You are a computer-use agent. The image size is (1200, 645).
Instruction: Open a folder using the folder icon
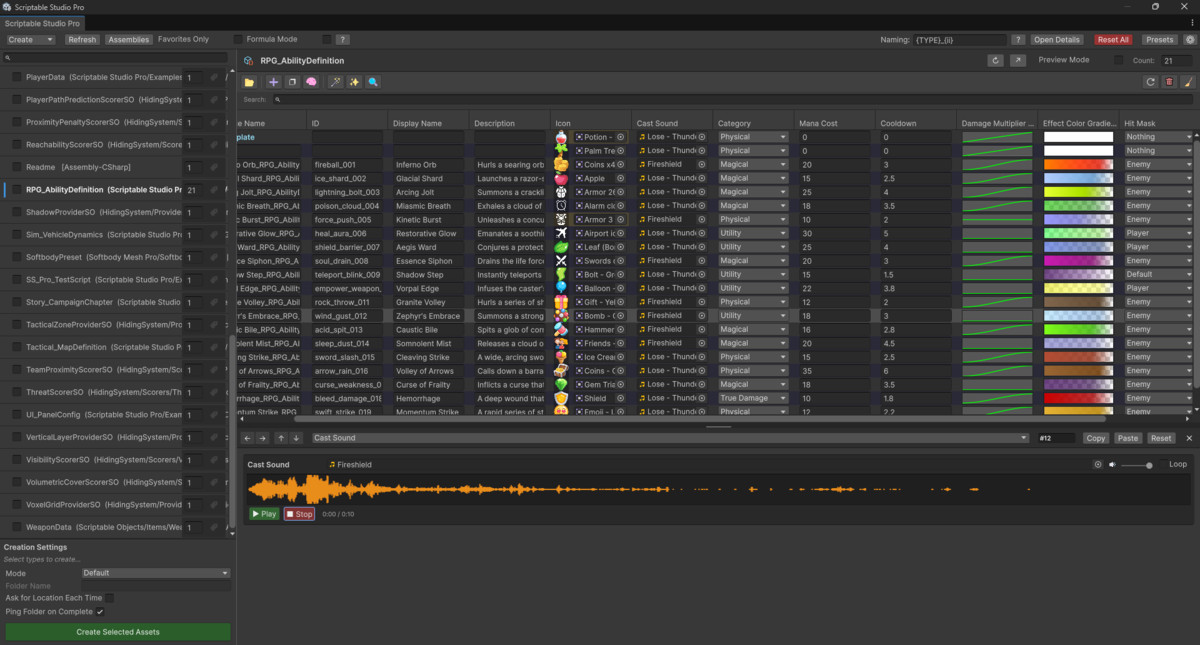[248, 82]
